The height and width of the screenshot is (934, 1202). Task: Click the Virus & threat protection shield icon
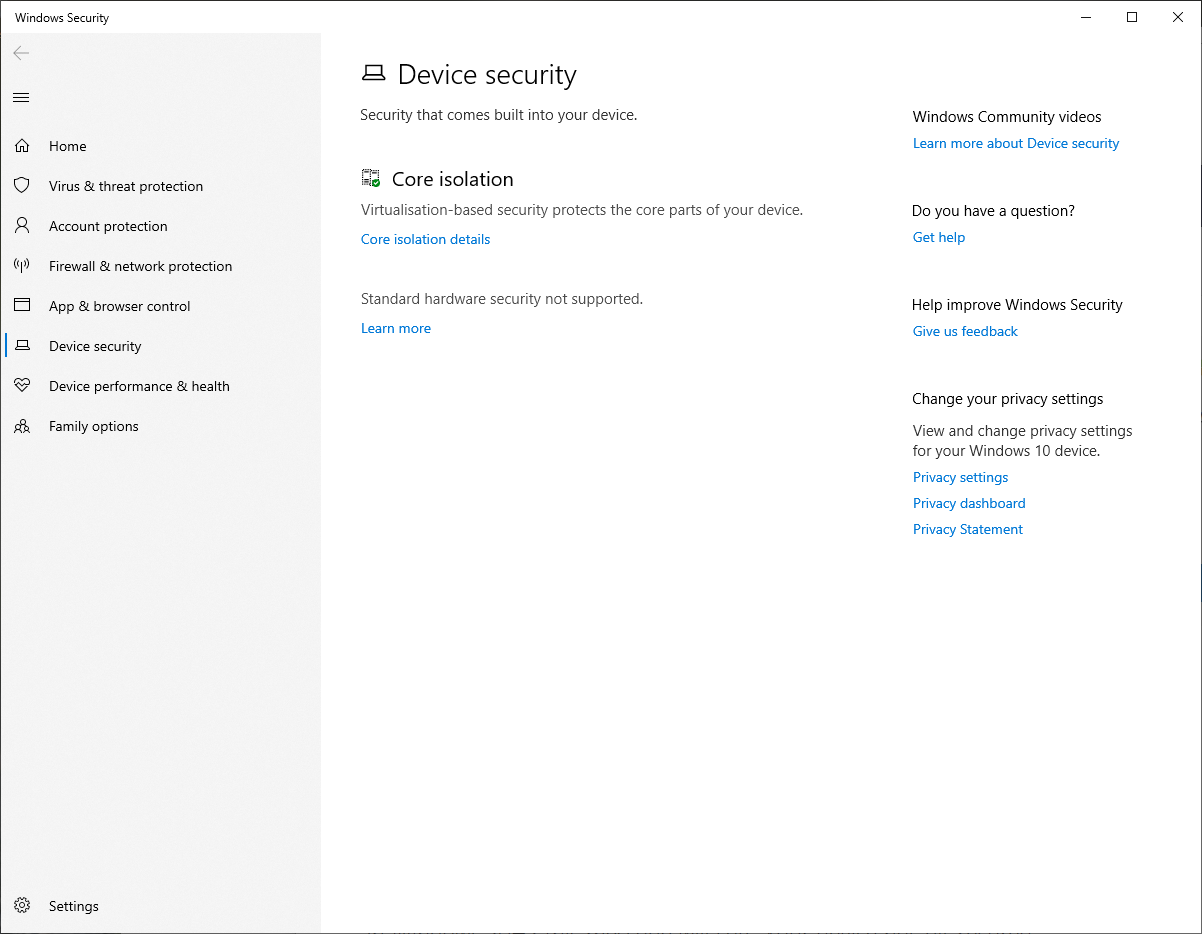point(22,186)
